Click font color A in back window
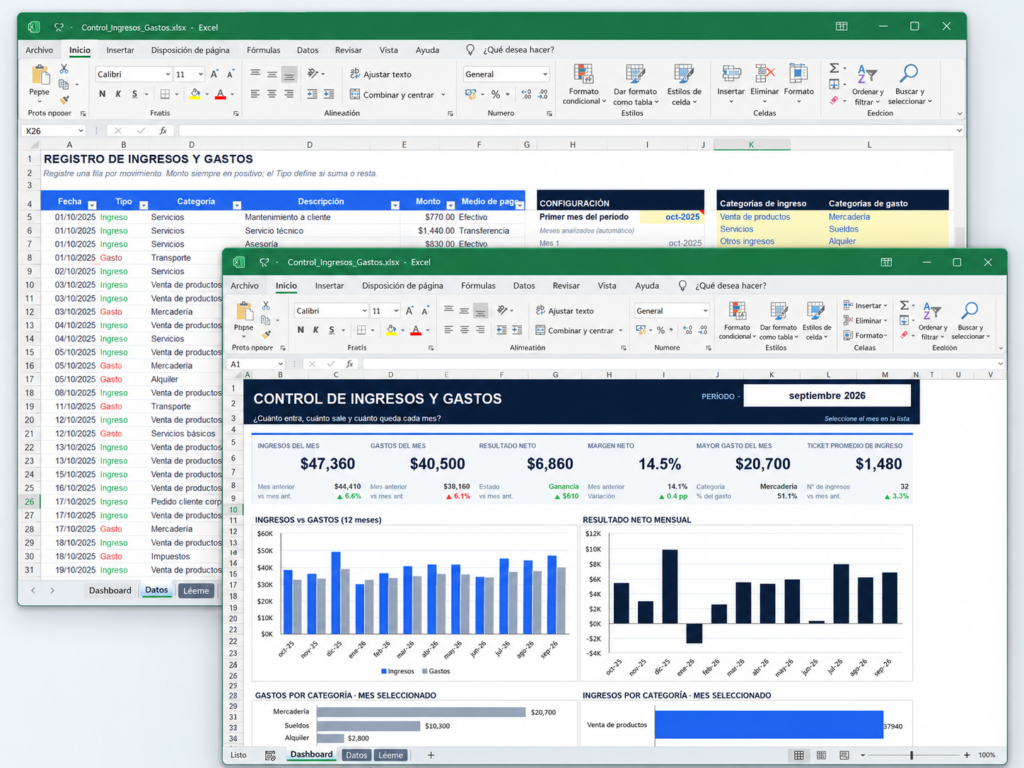This screenshot has width=1024, height=768. 221,94
